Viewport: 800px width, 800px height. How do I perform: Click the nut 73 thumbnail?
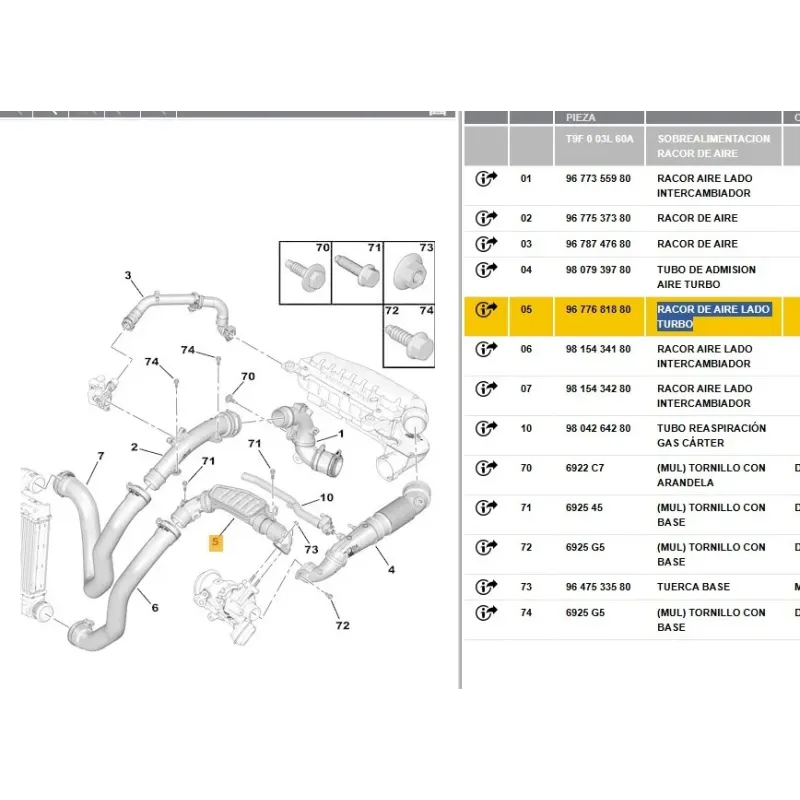pyautogui.click(x=411, y=271)
